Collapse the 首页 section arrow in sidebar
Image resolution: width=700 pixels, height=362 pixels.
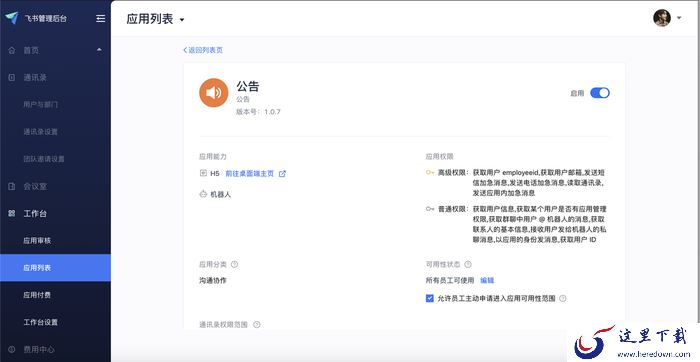coord(99,50)
